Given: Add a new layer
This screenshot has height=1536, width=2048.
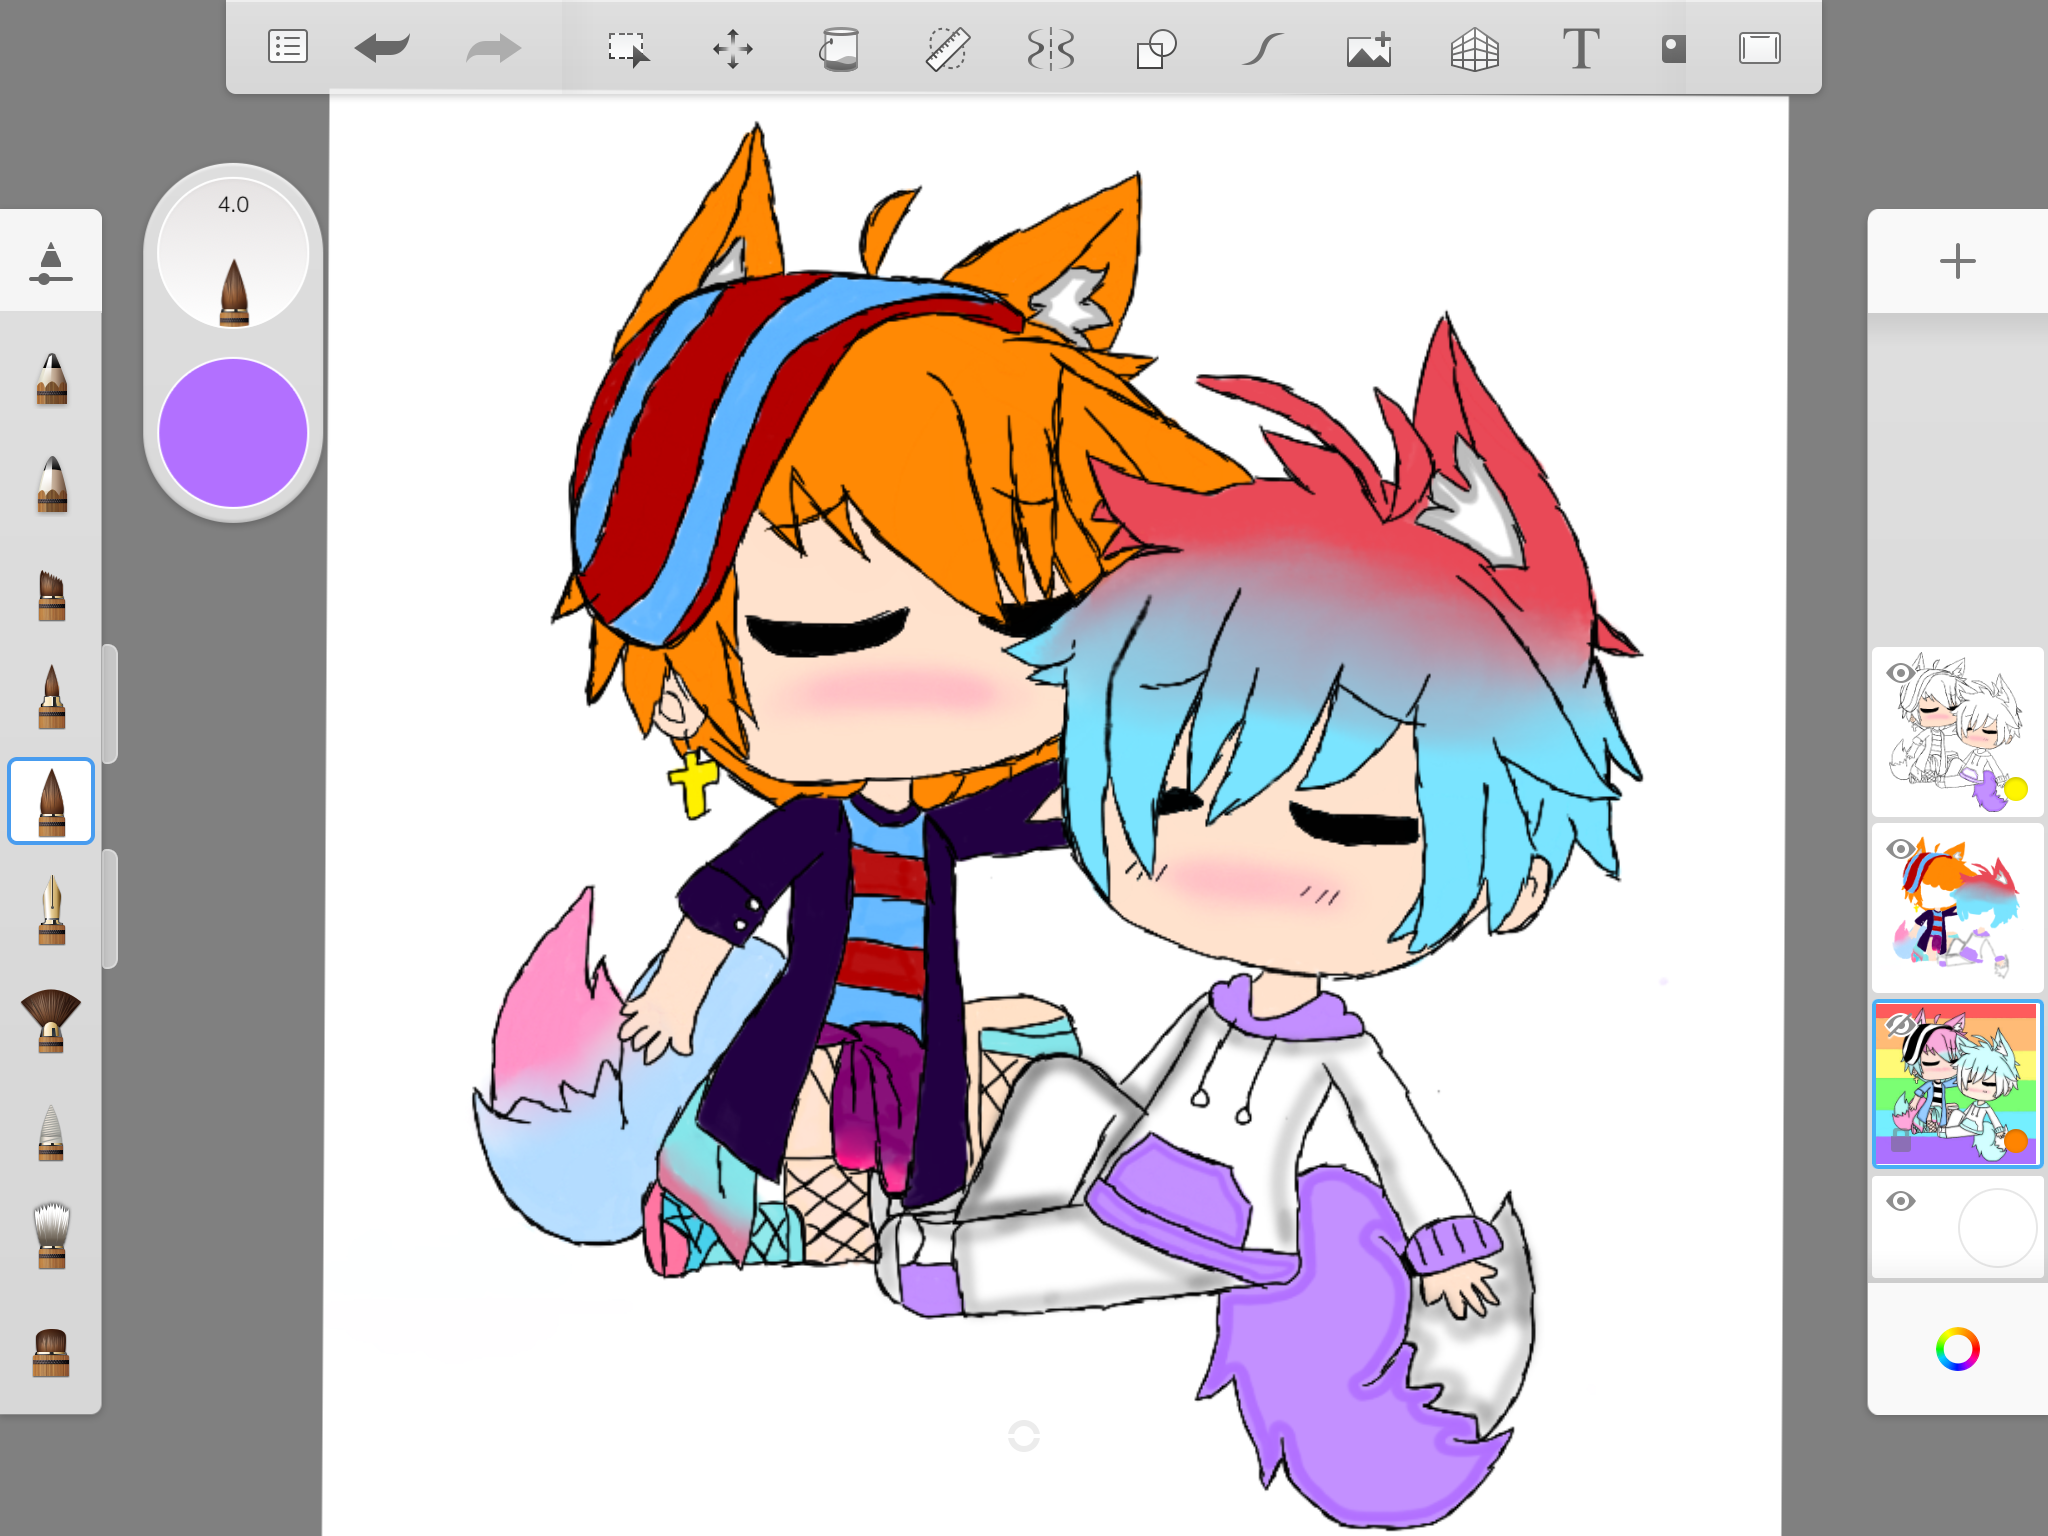Looking at the screenshot, I should click(1957, 262).
